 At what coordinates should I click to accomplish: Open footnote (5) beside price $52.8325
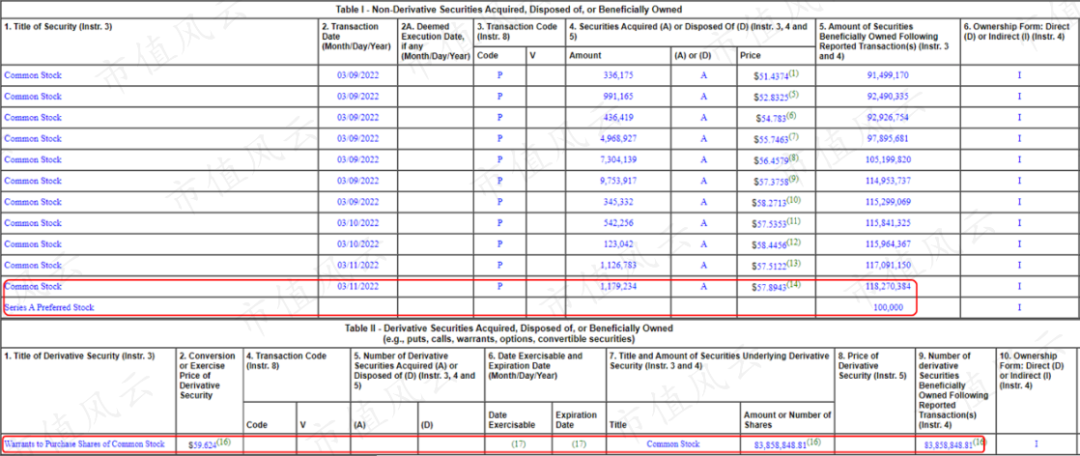[794, 94]
